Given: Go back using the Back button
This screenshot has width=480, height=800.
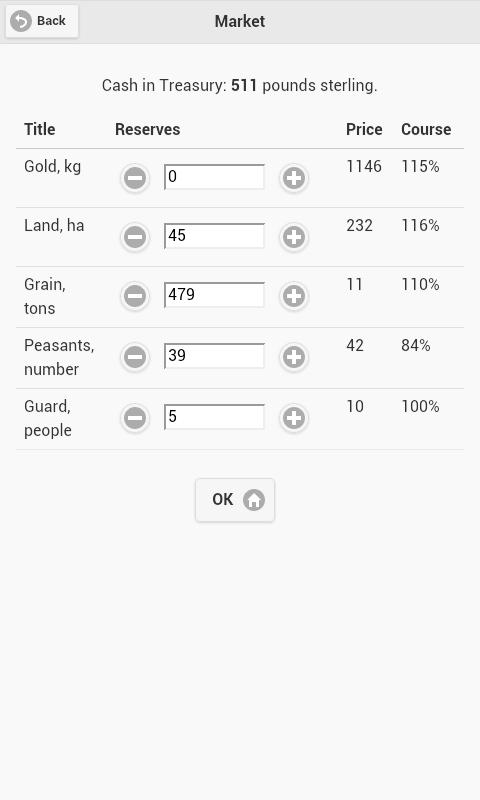Looking at the screenshot, I should 42,21.
